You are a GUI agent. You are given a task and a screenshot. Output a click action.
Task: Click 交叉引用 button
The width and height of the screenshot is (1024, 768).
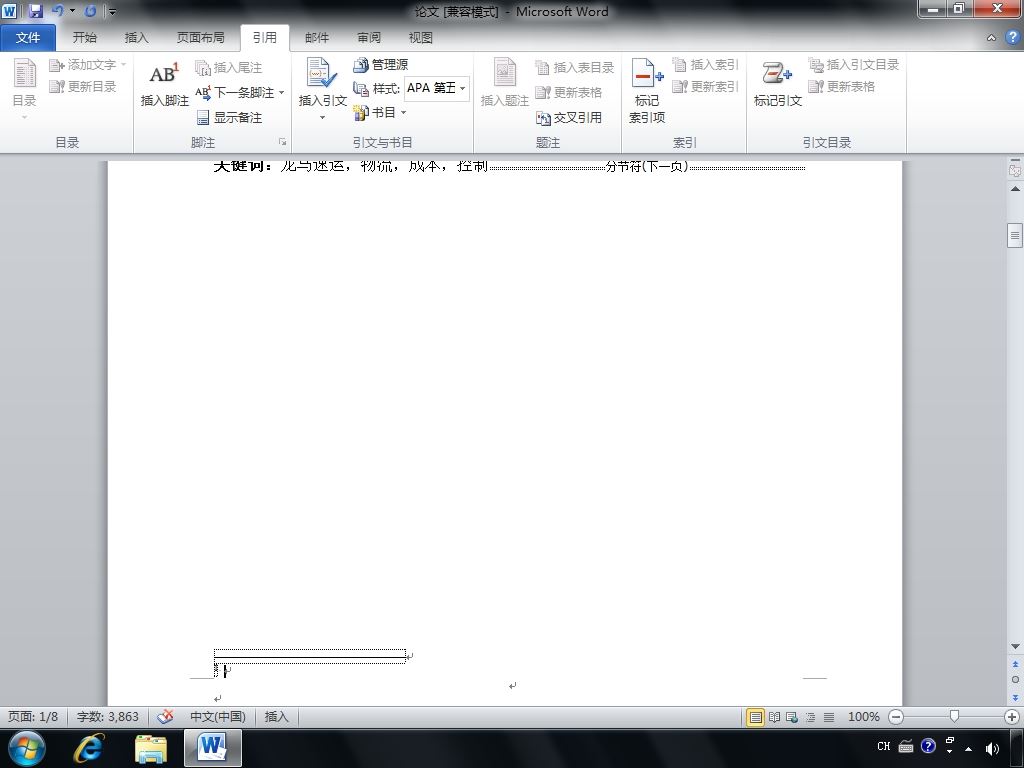(x=569, y=118)
